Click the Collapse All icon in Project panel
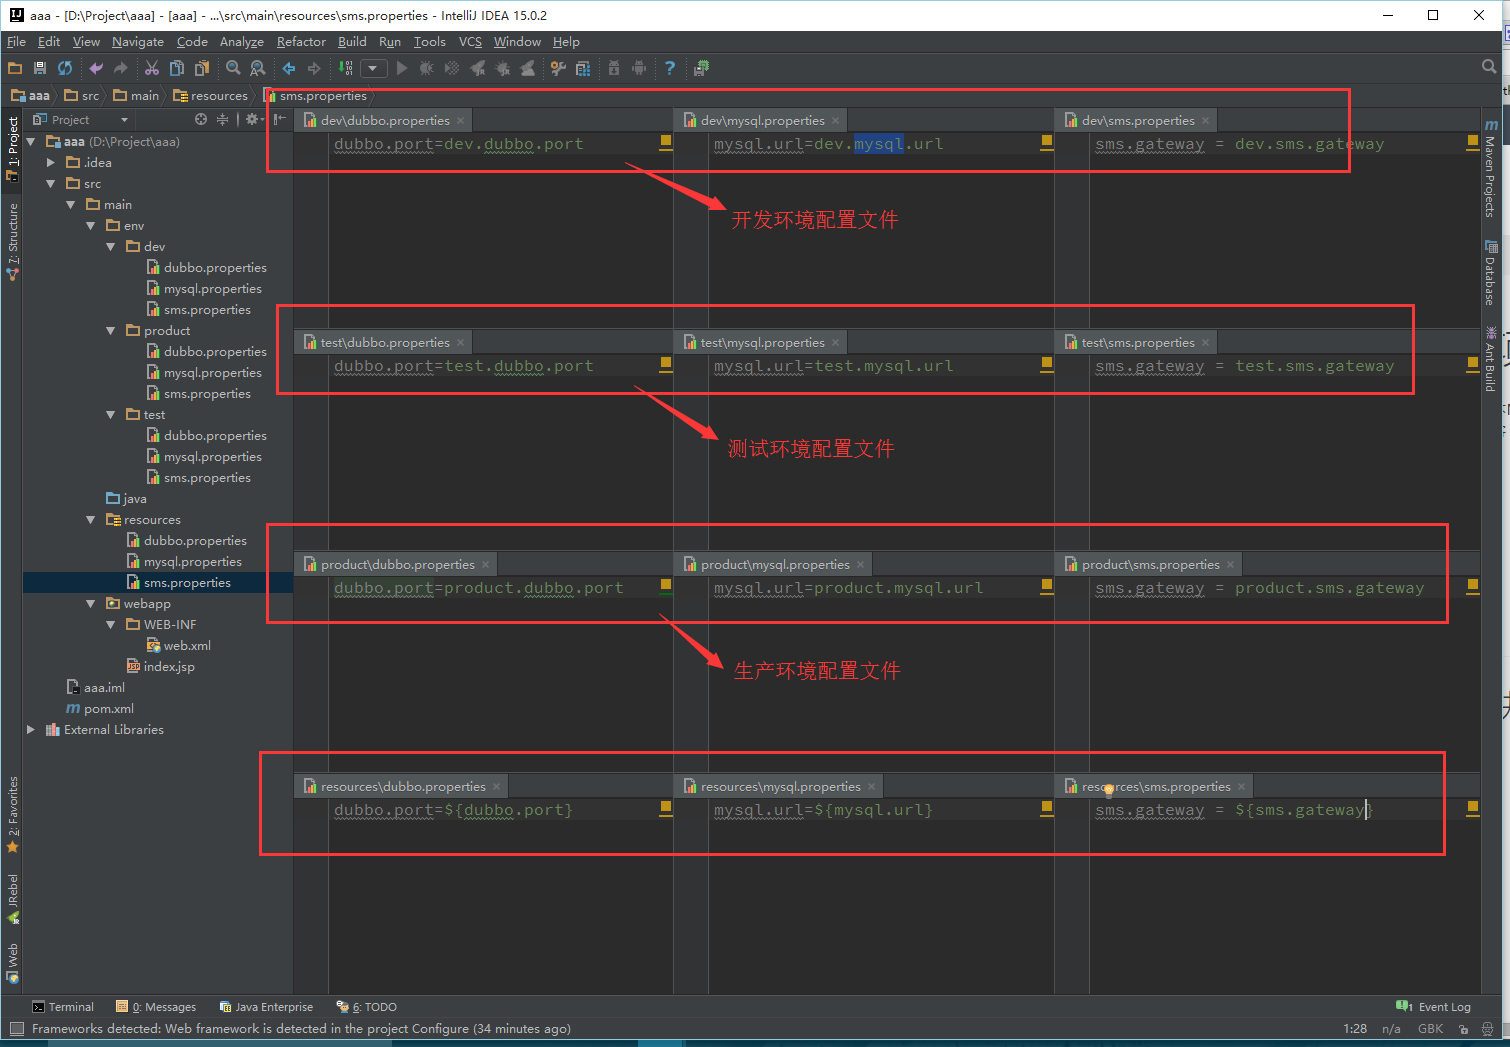Viewport: 1510px width, 1047px height. click(222, 119)
